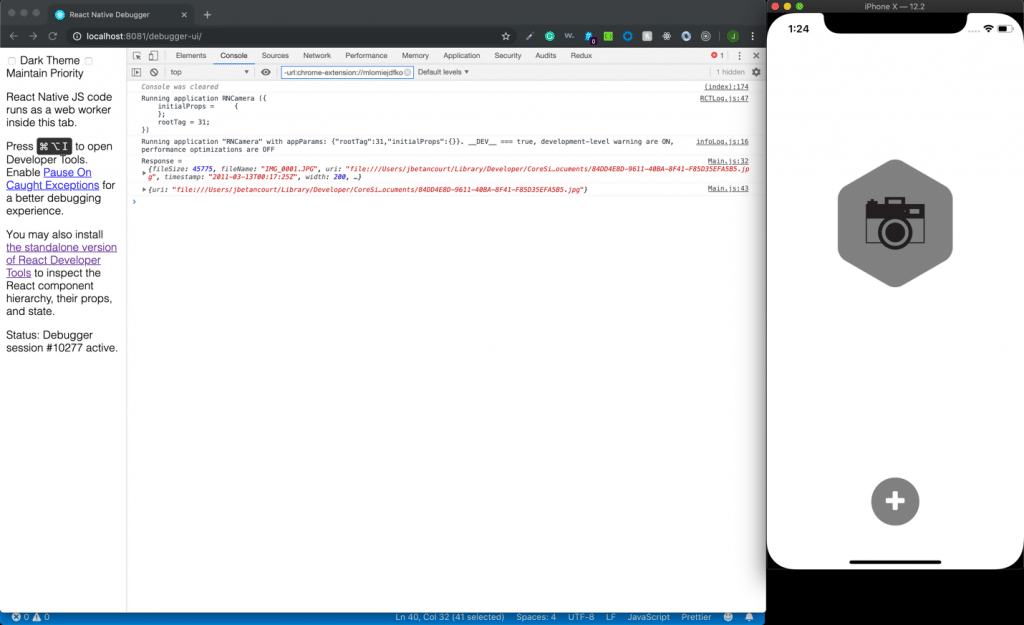This screenshot has width=1024, height=625.
Task: Select the inspect element tool in DevTools
Action: coord(138,55)
